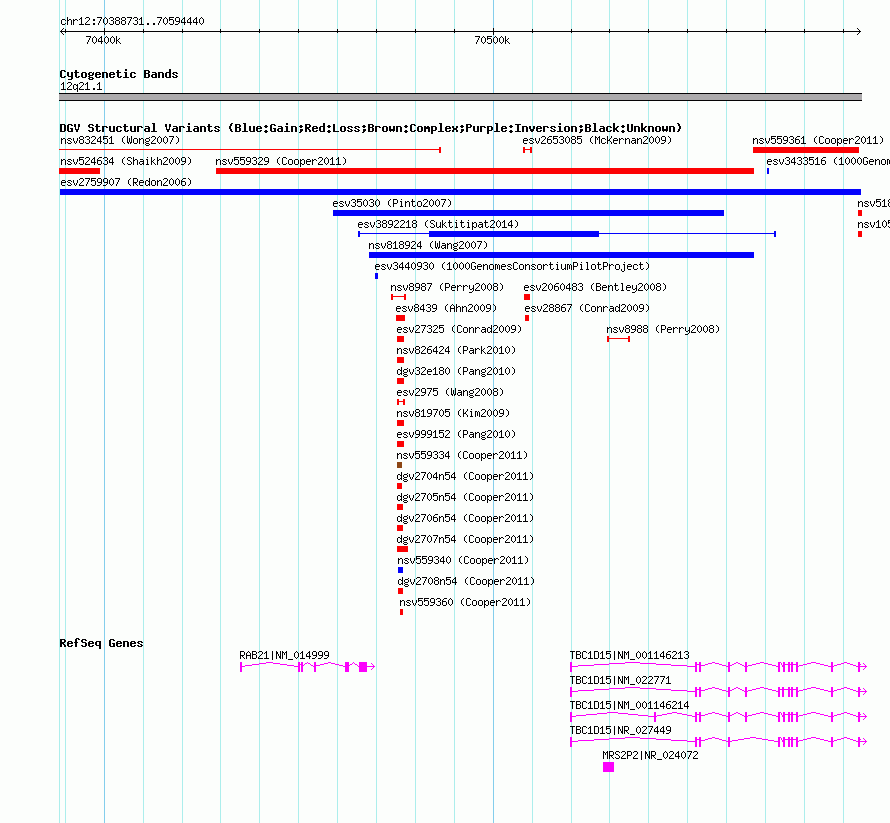Click the dgv2708n54 (Cooper2011) label

coord(467,581)
